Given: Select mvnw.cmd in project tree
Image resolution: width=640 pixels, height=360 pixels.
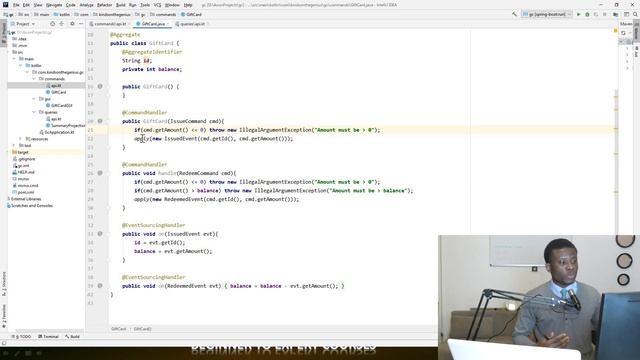Looking at the screenshot, I should click(x=25, y=185).
